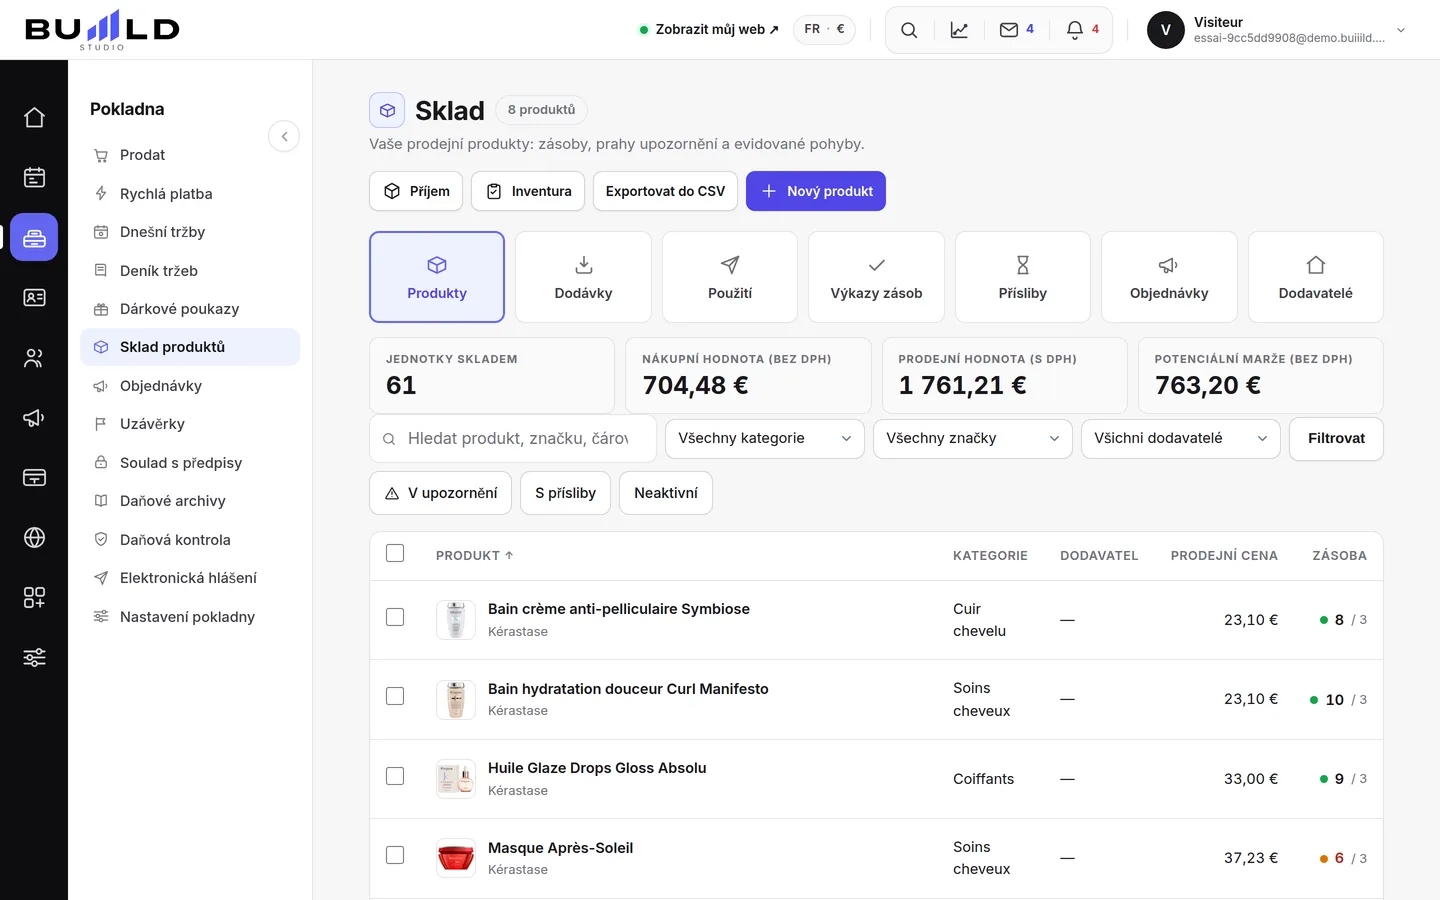1440x900 pixels.
Task: Open the Všechny značky dropdown
Action: coord(973,439)
